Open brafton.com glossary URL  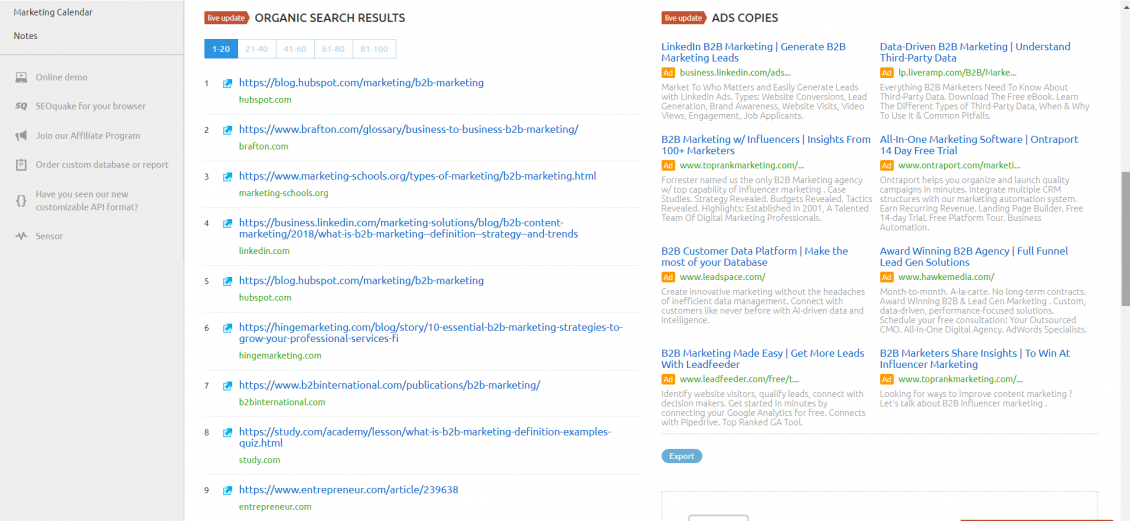[x=409, y=130]
